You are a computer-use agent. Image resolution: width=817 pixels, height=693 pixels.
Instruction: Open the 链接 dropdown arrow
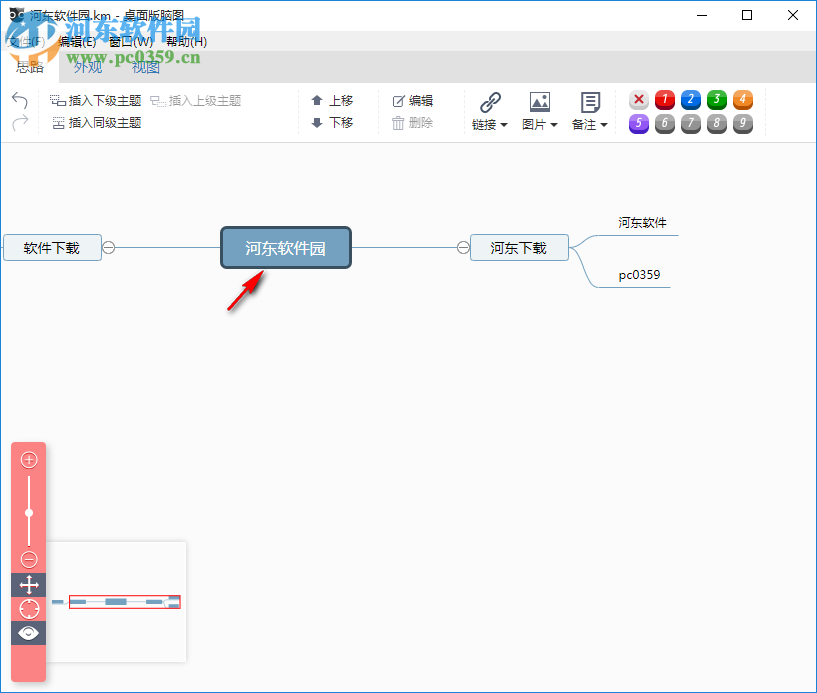[504, 125]
